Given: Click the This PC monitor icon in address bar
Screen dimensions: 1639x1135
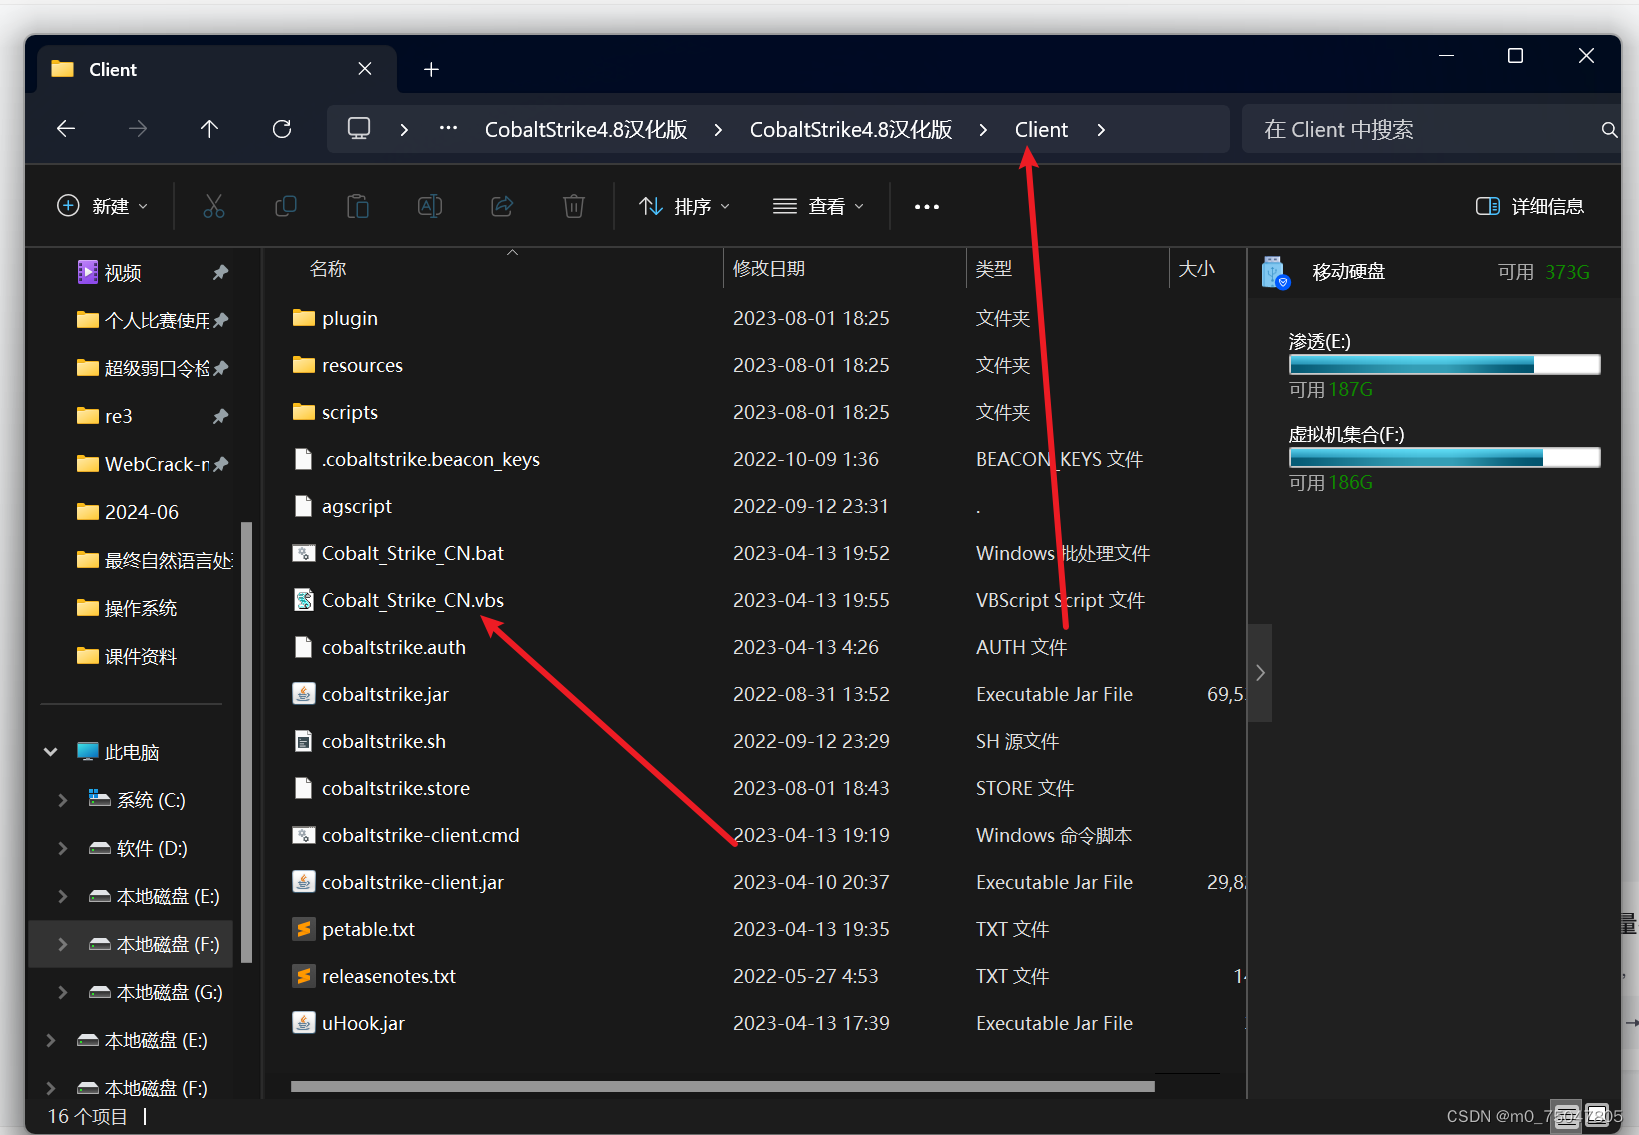Looking at the screenshot, I should click(359, 129).
